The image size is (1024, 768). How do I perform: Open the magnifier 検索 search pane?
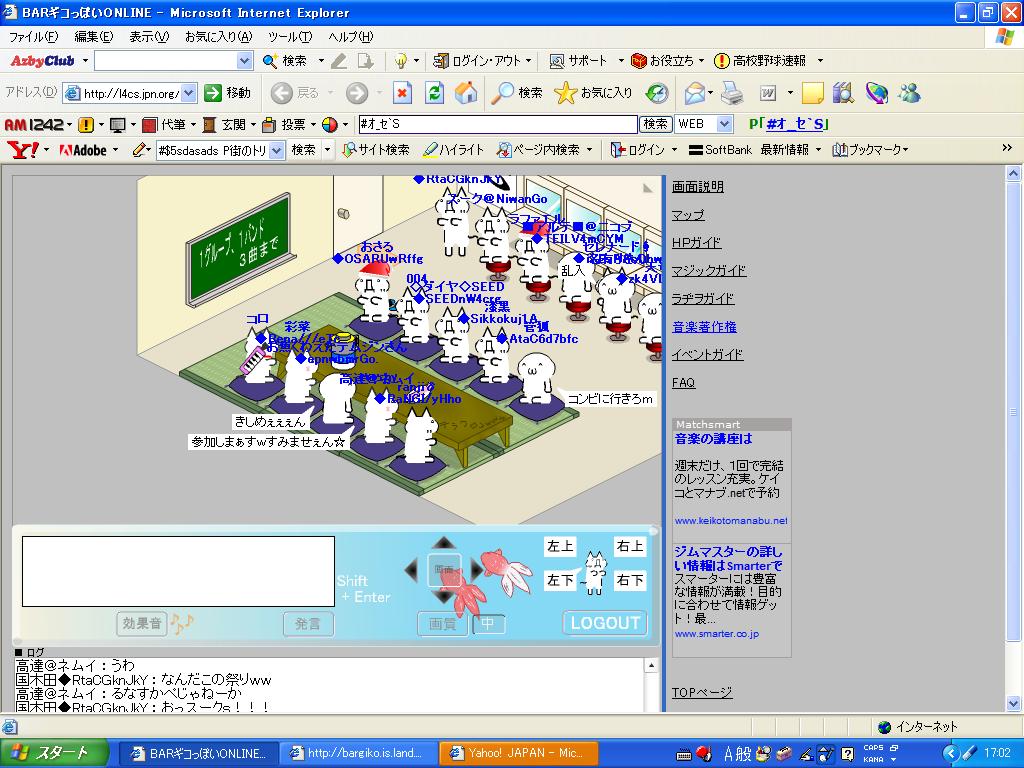pyautogui.click(x=517, y=93)
